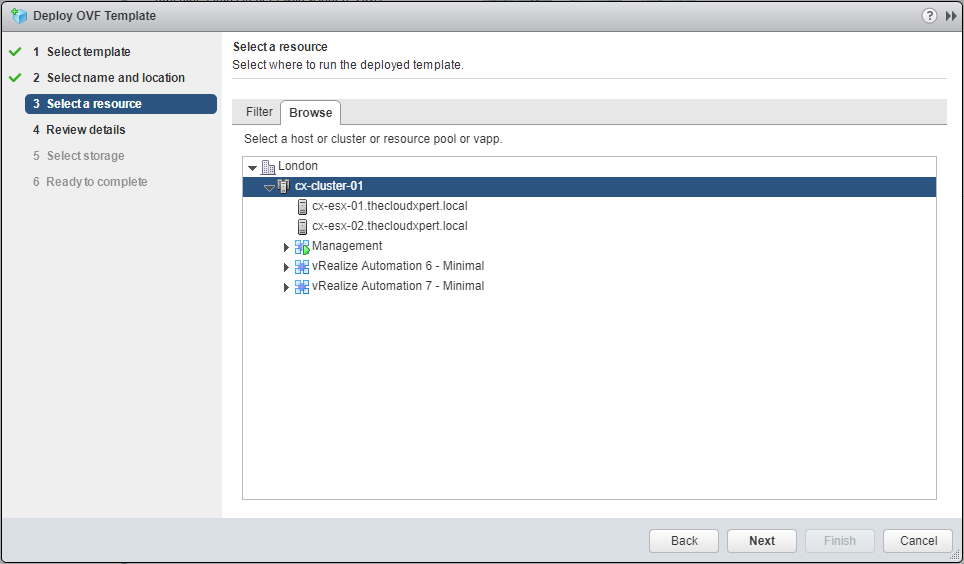
Task: Switch to the Filter tab
Action: pyautogui.click(x=259, y=112)
